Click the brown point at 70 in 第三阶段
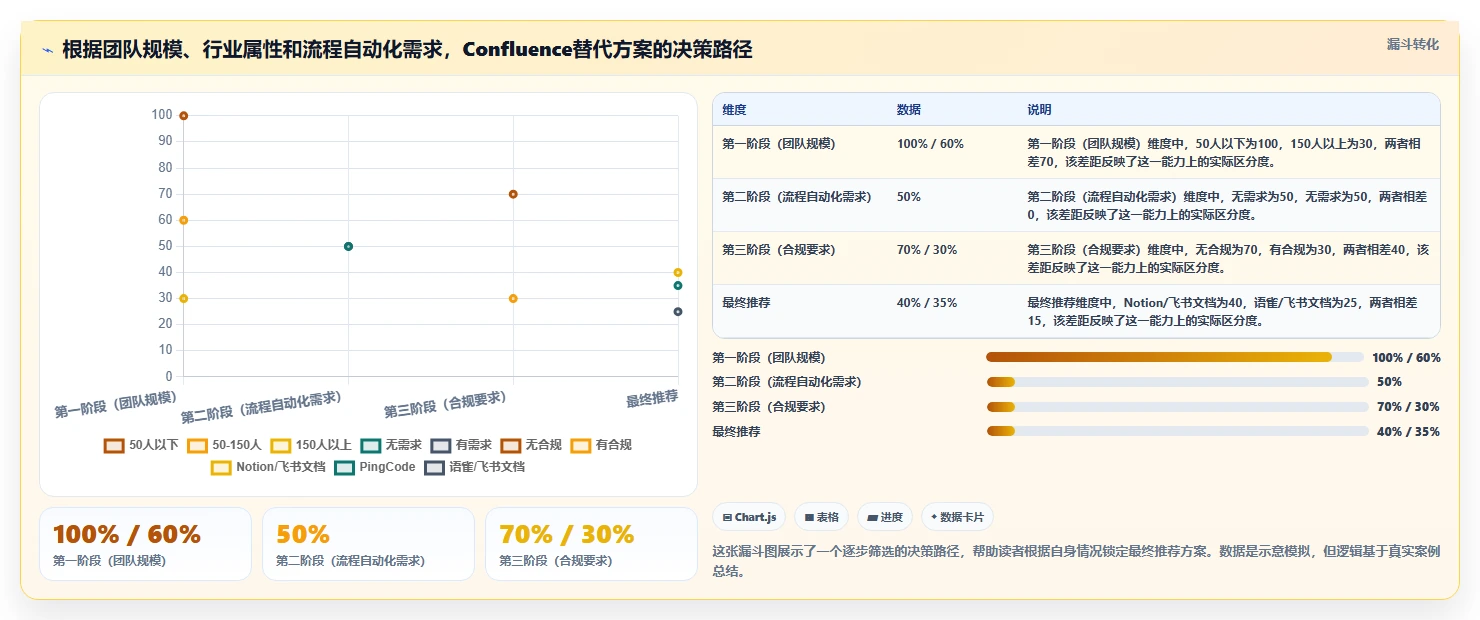1480x620 pixels. pyautogui.click(x=513, y=194)
